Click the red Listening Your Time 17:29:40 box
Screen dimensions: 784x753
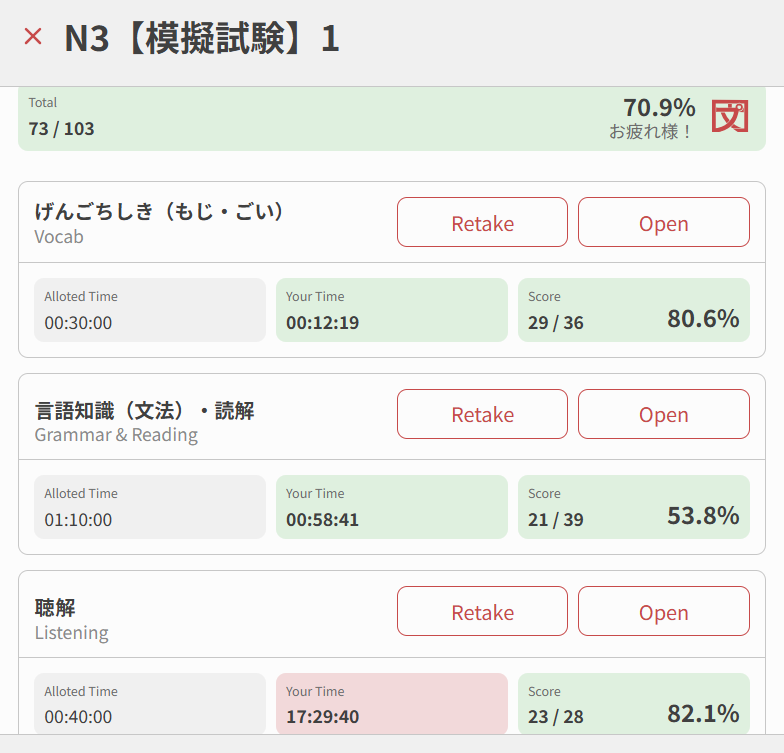[391, 704]
